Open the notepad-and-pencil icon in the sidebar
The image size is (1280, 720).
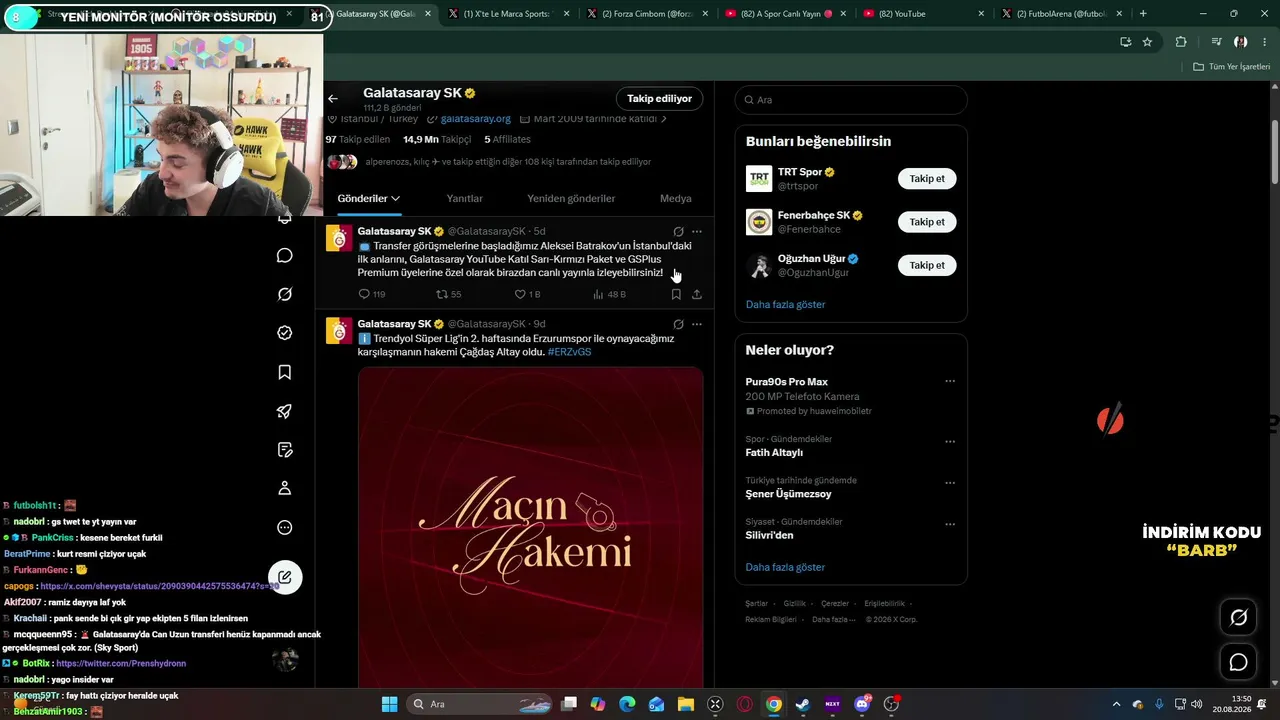[x=285, y=450]
